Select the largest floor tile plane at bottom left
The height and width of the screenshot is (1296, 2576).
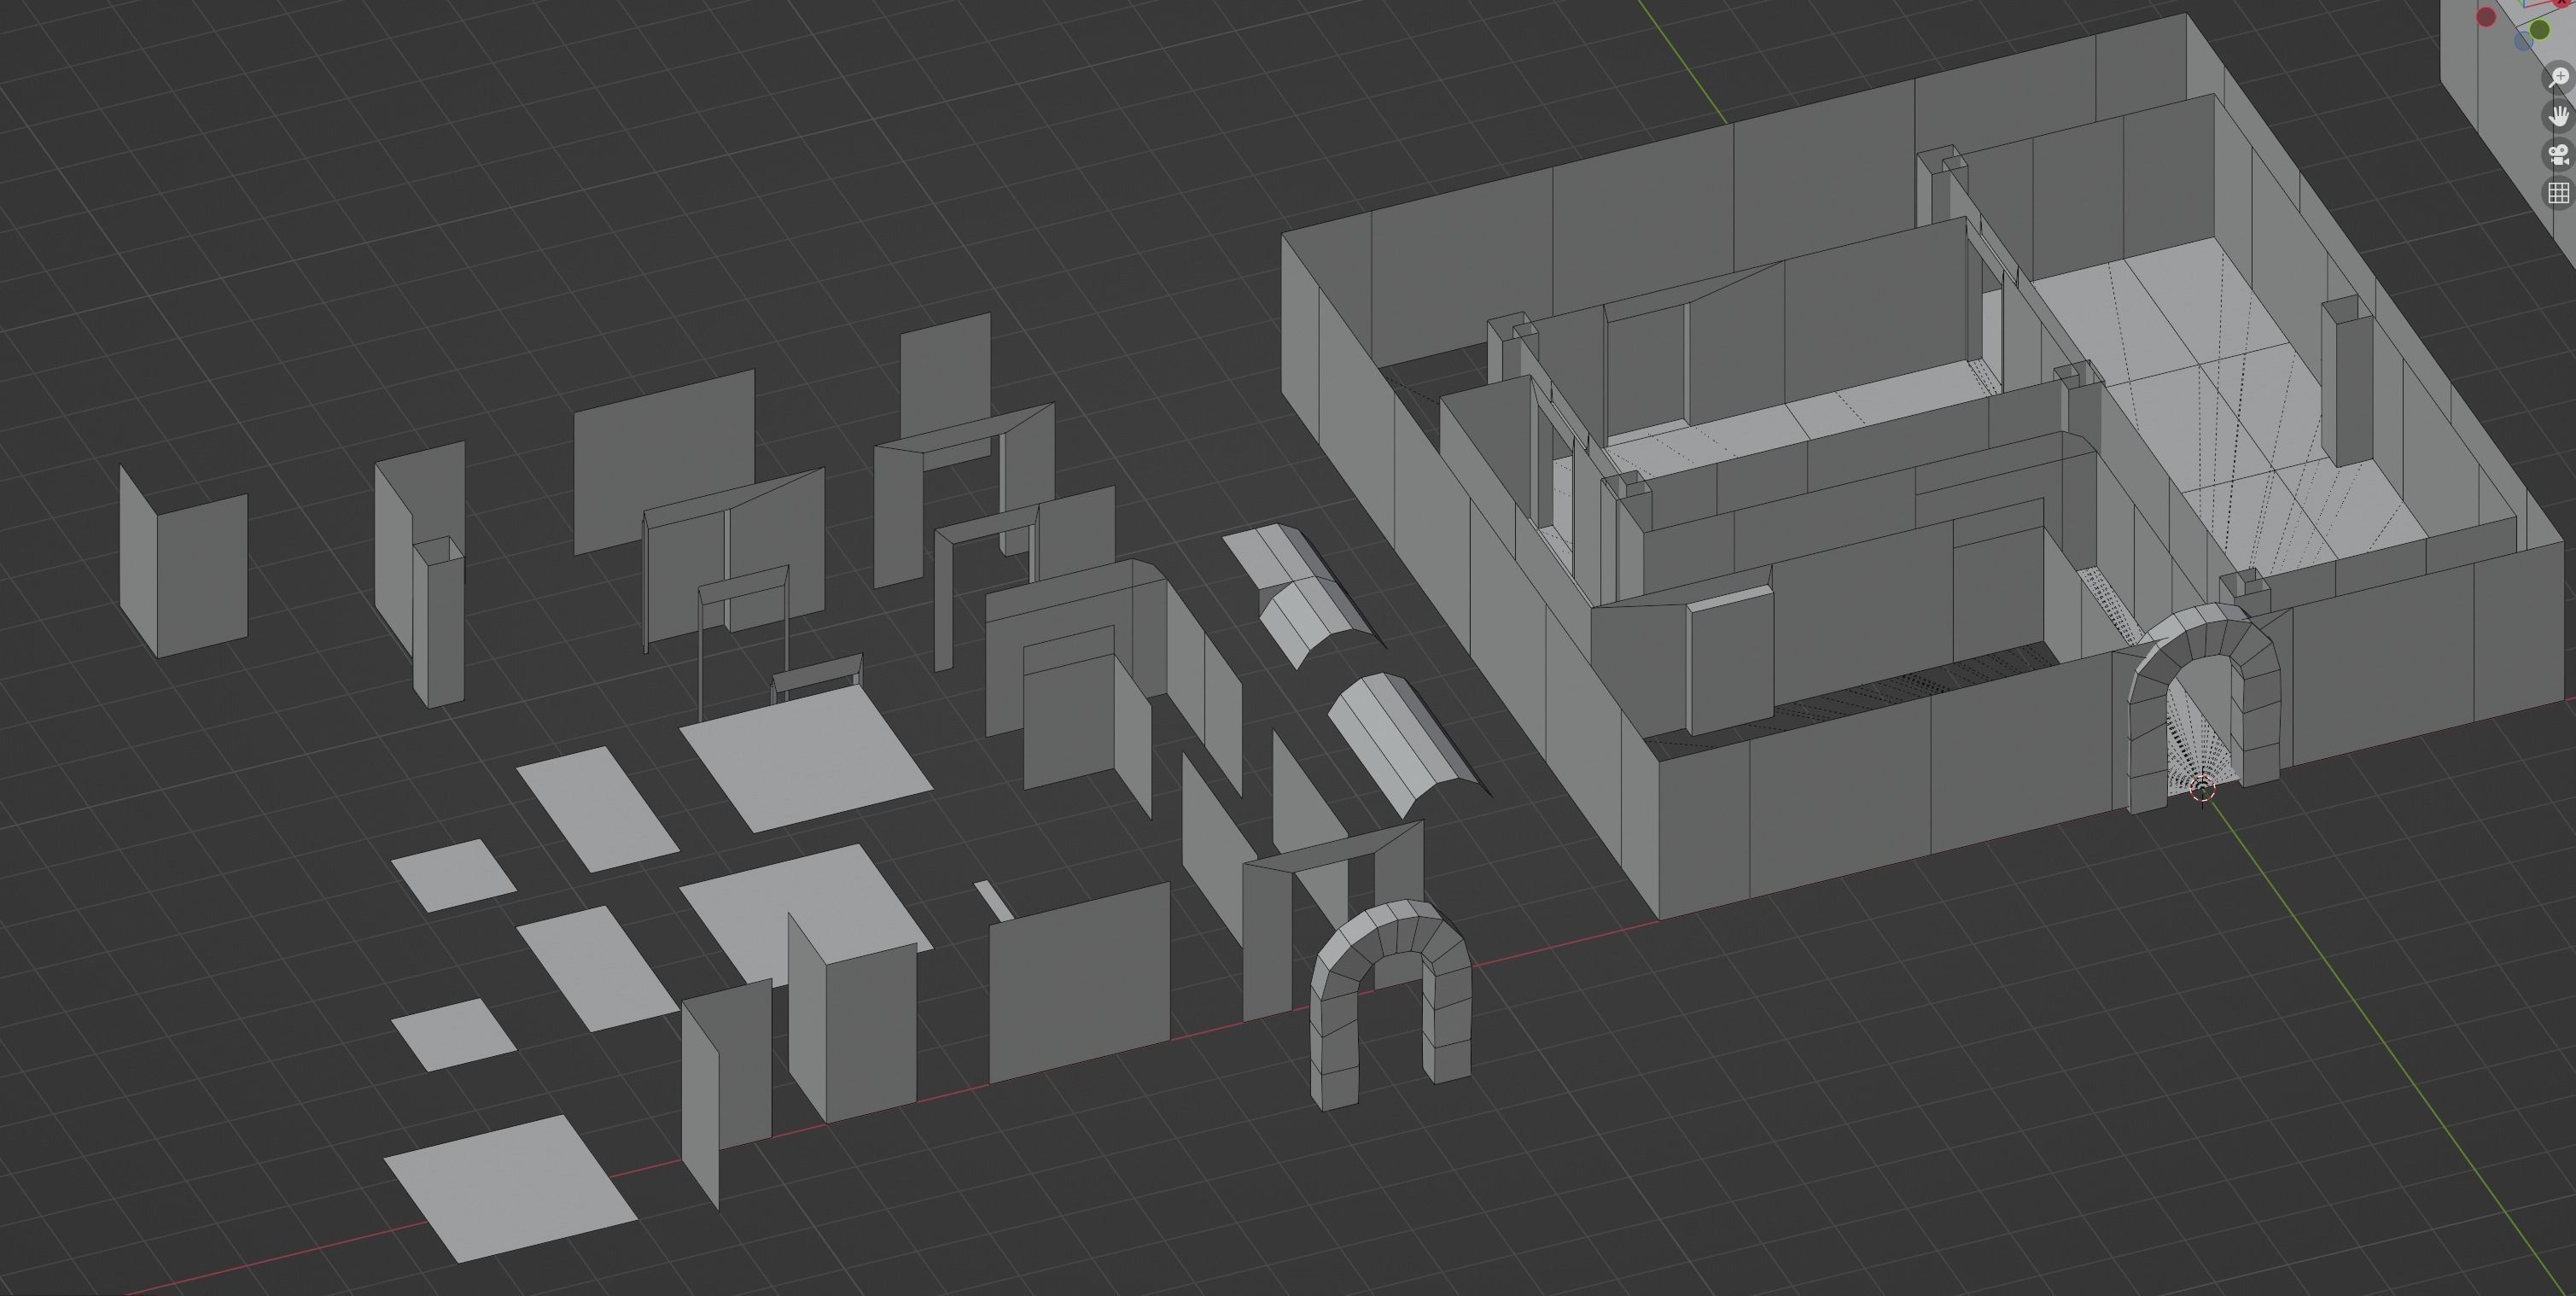click(511, 1188)
